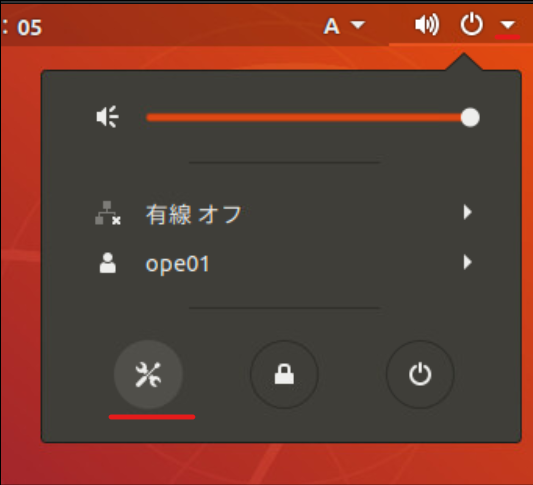This screenshot has height=485, width=533.
Task: Click the power icon in the top bar
Action: click(x=471, y=24)
